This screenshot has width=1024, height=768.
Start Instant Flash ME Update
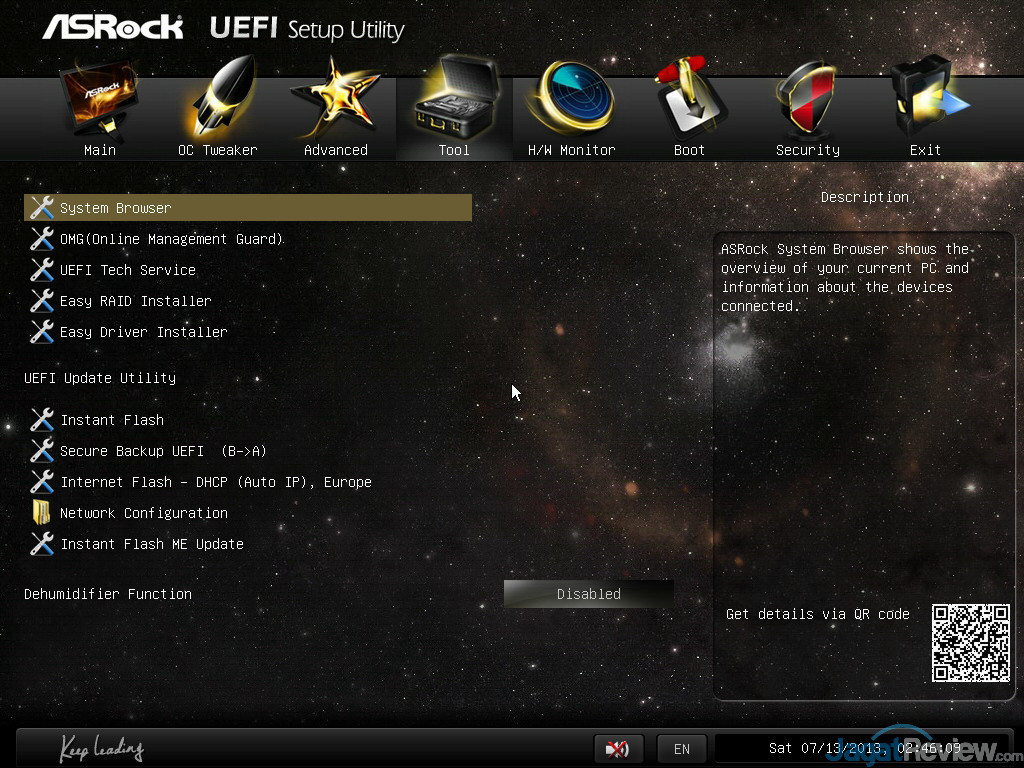click(x=152, y=544)
